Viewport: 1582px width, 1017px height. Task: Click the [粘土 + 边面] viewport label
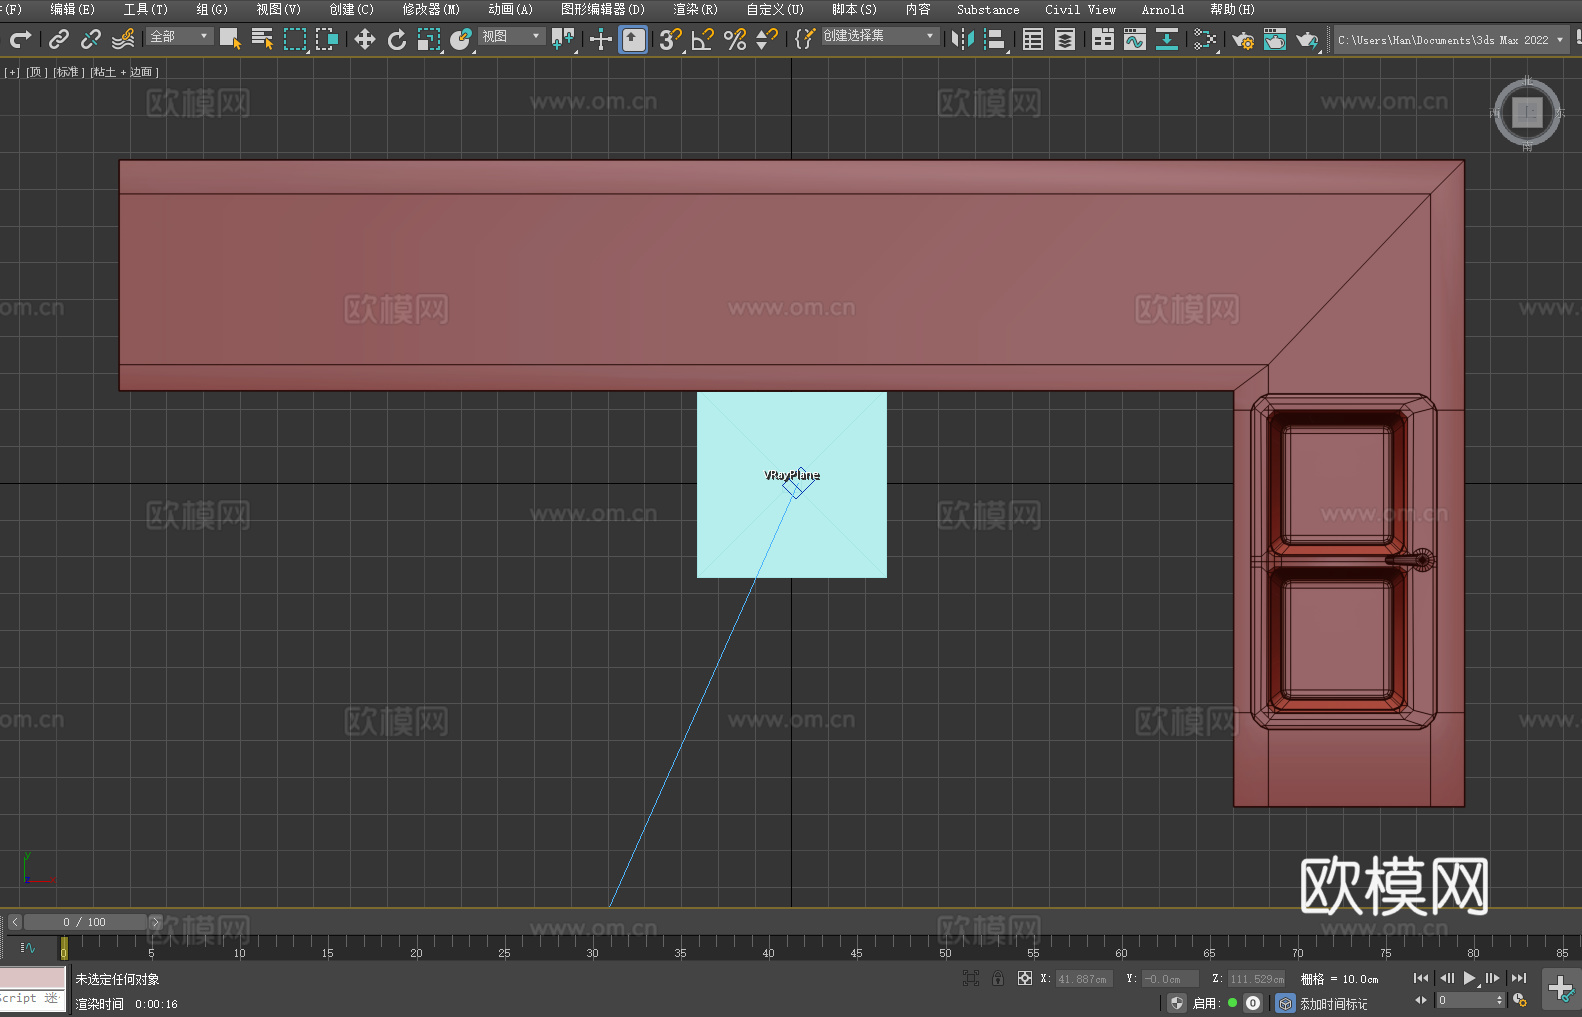125,72
